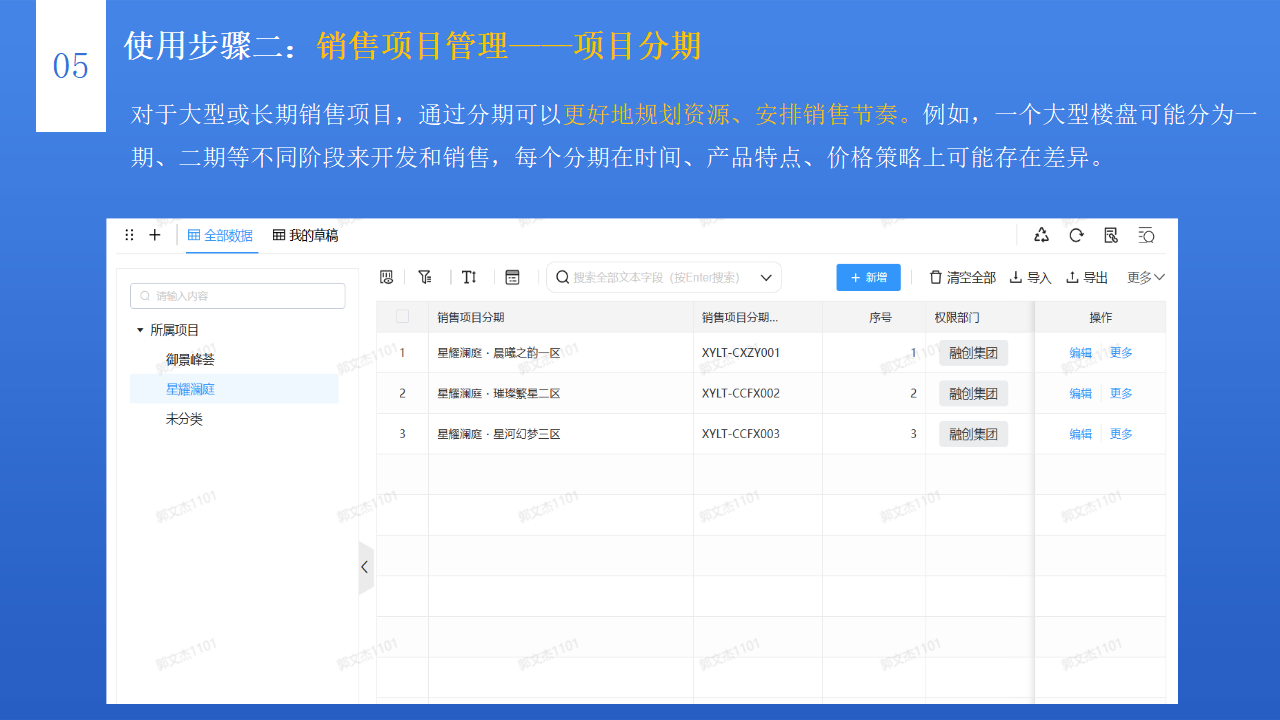Click the grid handle icon beside the plus

coord(128,235)
